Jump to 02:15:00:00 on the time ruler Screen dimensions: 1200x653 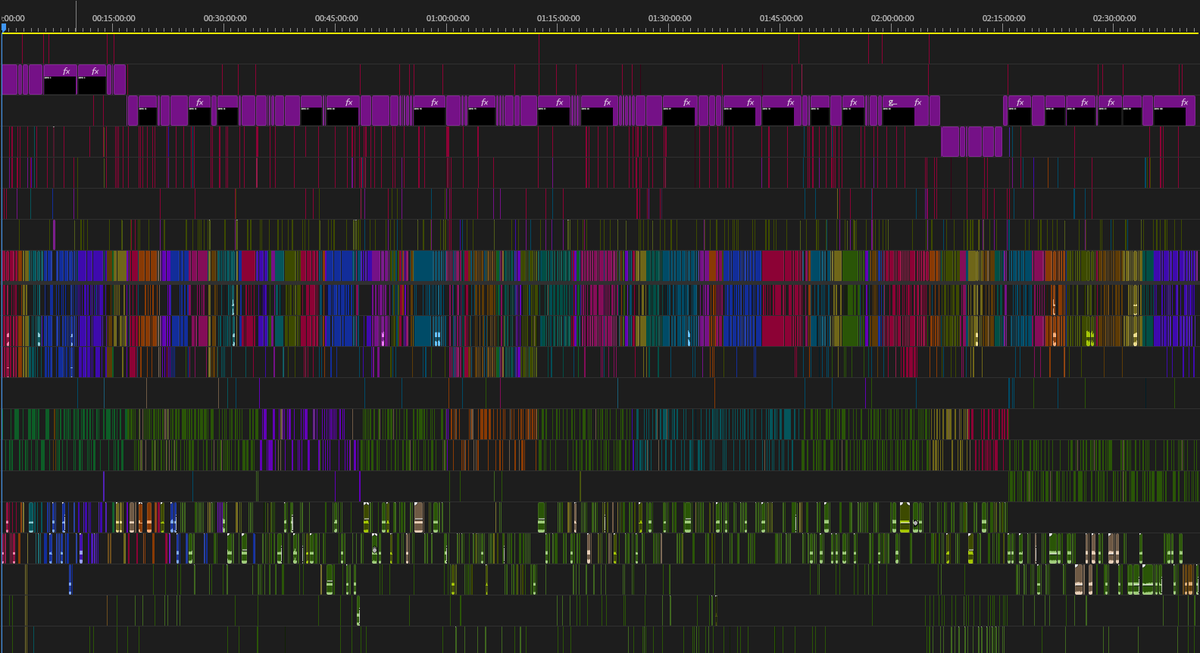coord(1003,18)
